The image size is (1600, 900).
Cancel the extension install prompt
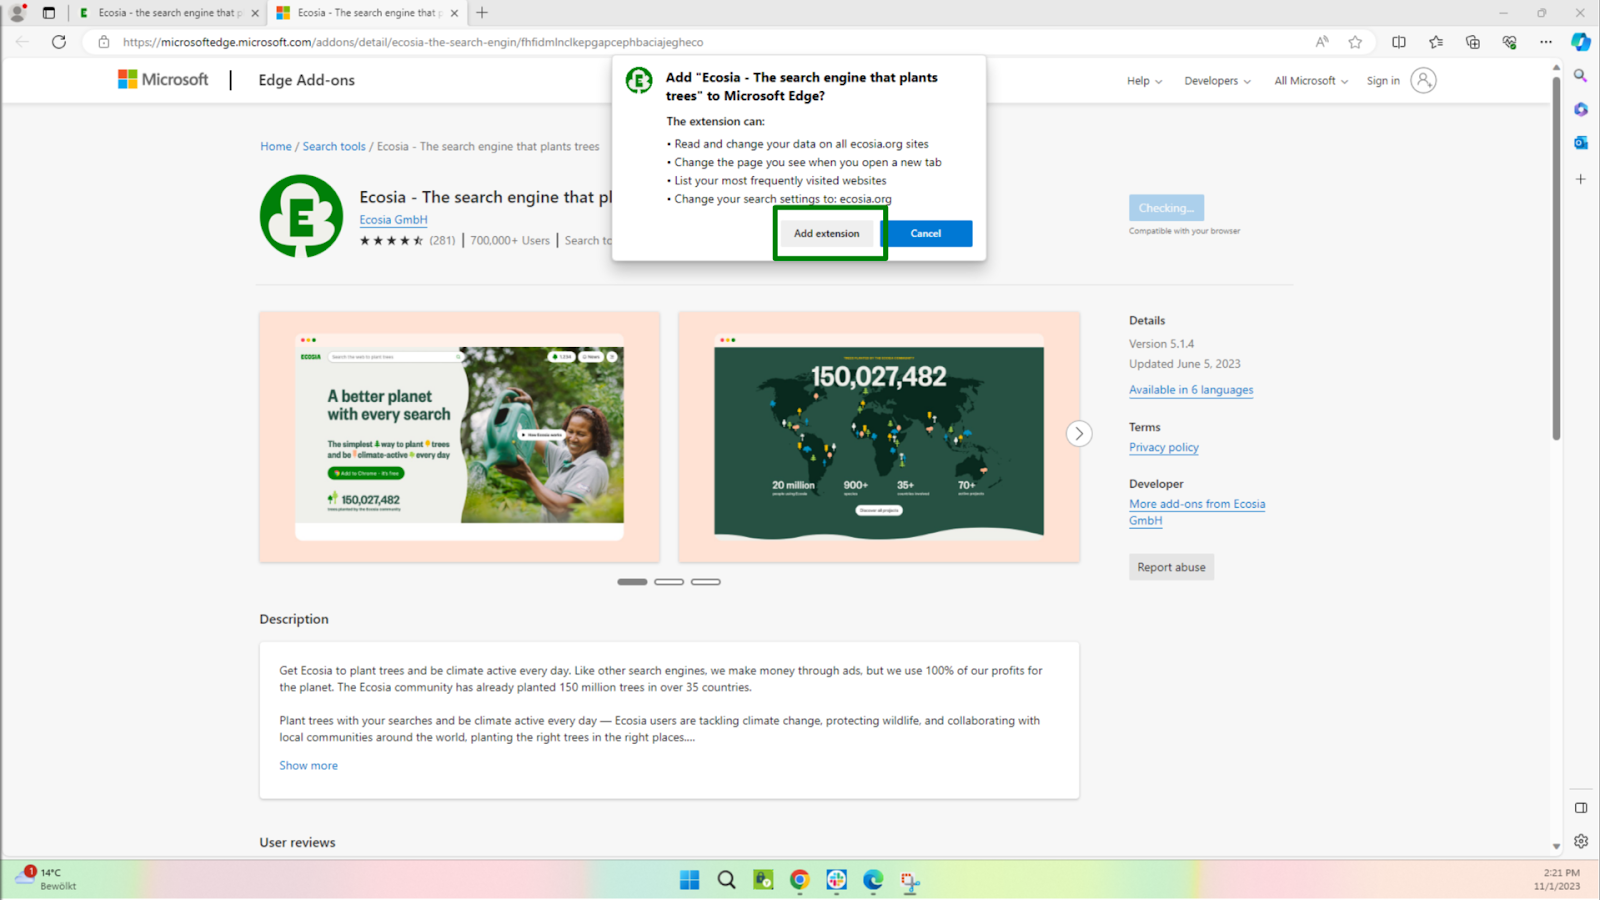pos(925,233)
